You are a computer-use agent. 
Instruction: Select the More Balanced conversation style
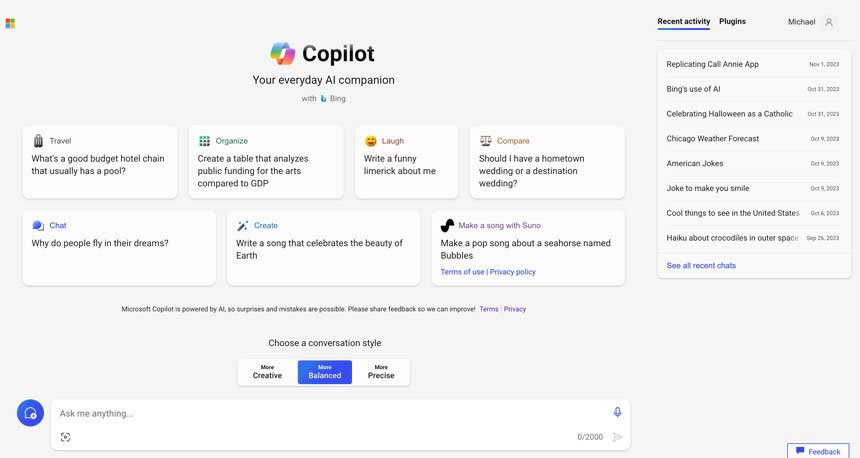(324, 372)
